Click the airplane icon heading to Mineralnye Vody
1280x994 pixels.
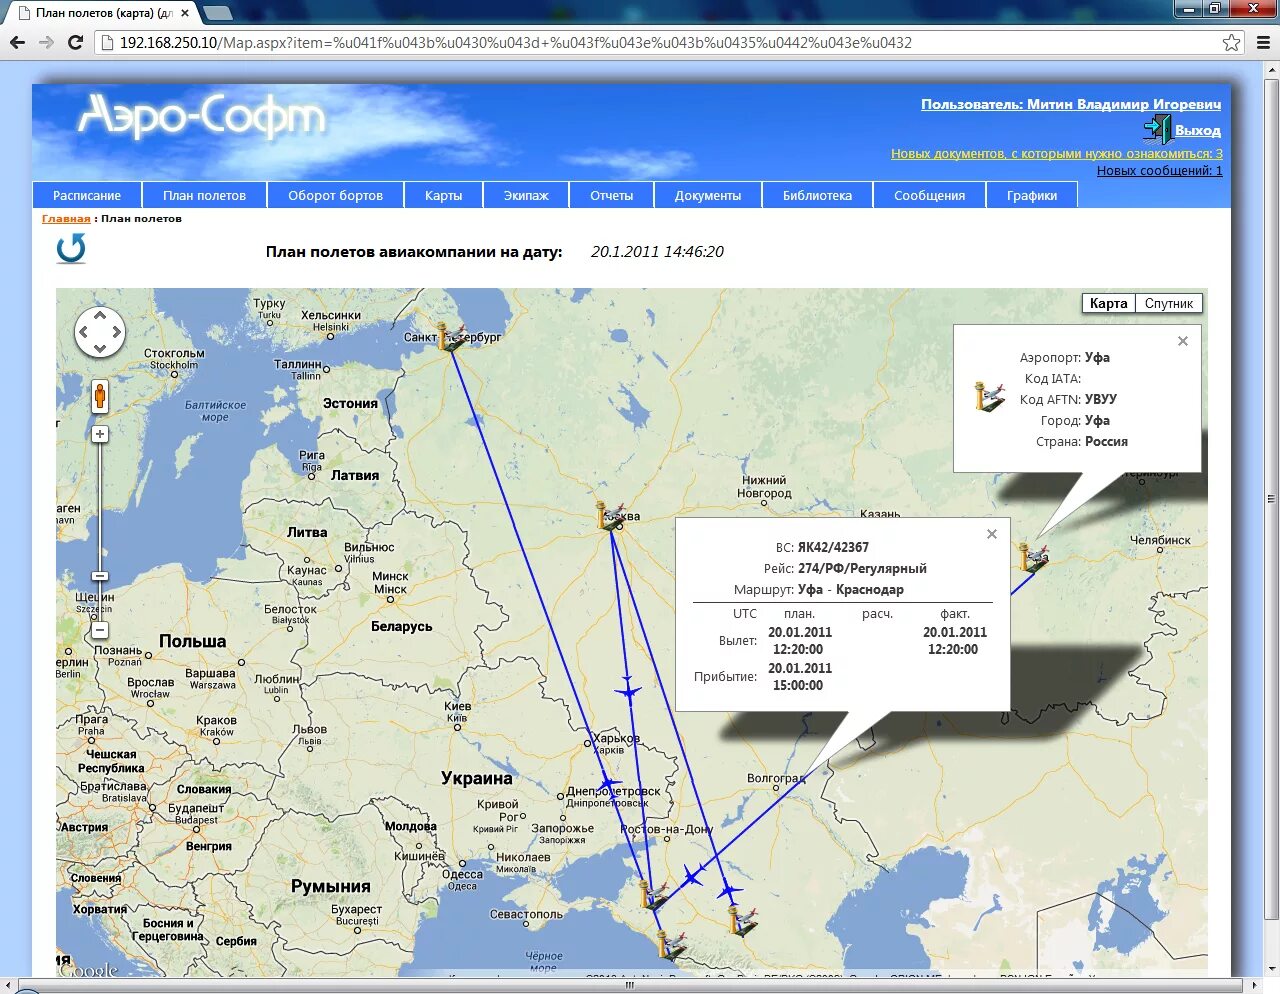[730, 890]
